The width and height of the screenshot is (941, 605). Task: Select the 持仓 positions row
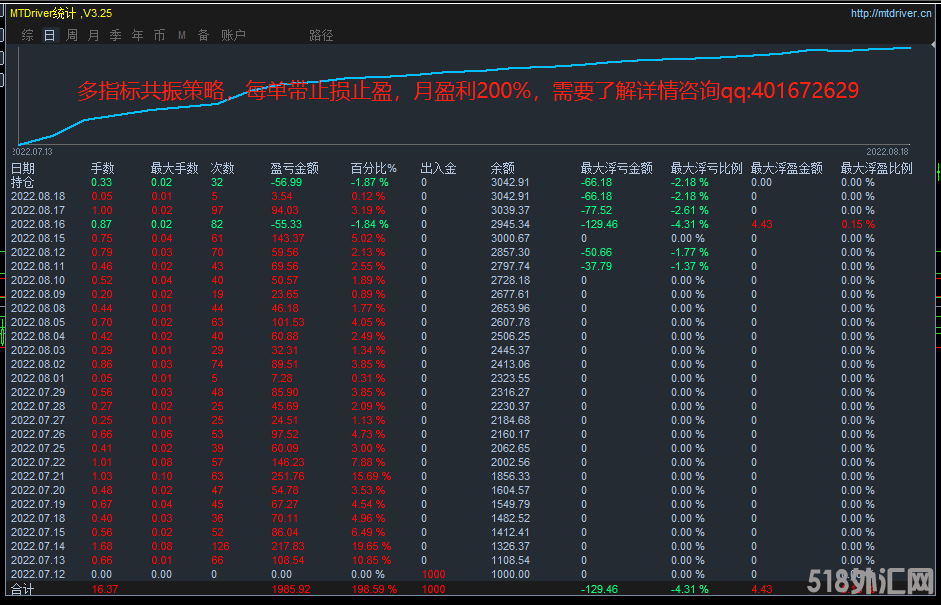23,182
